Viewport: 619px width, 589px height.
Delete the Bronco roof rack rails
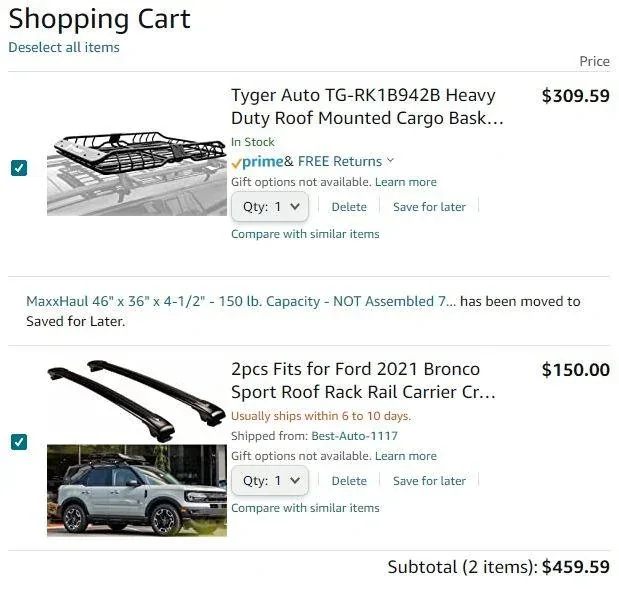pyautogui.click(x=349, y=481)
